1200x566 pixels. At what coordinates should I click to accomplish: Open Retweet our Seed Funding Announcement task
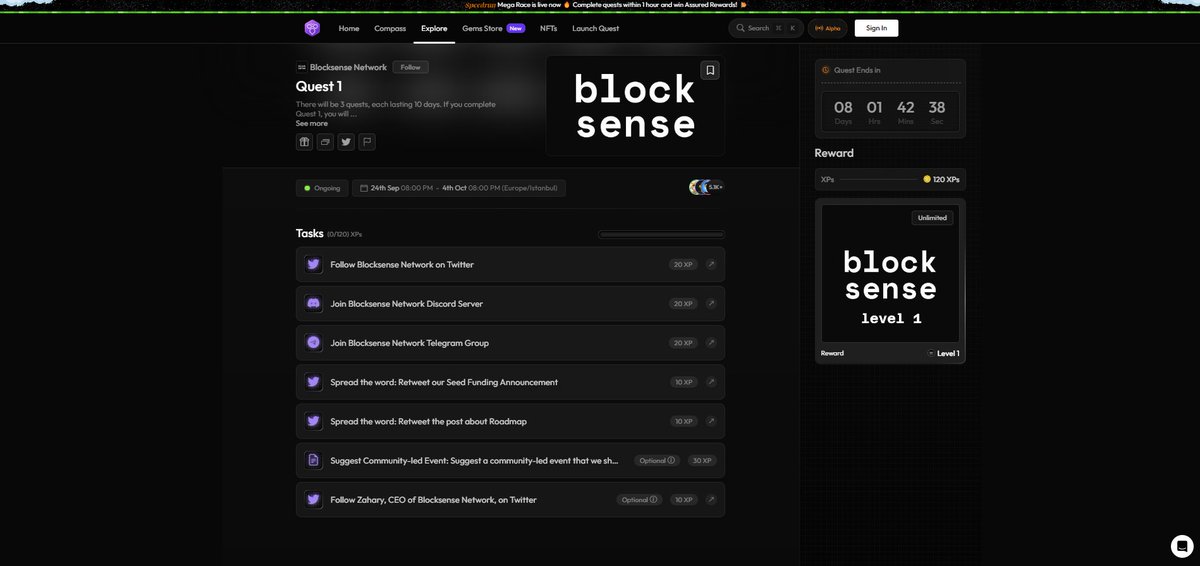(x=510, y=382)
